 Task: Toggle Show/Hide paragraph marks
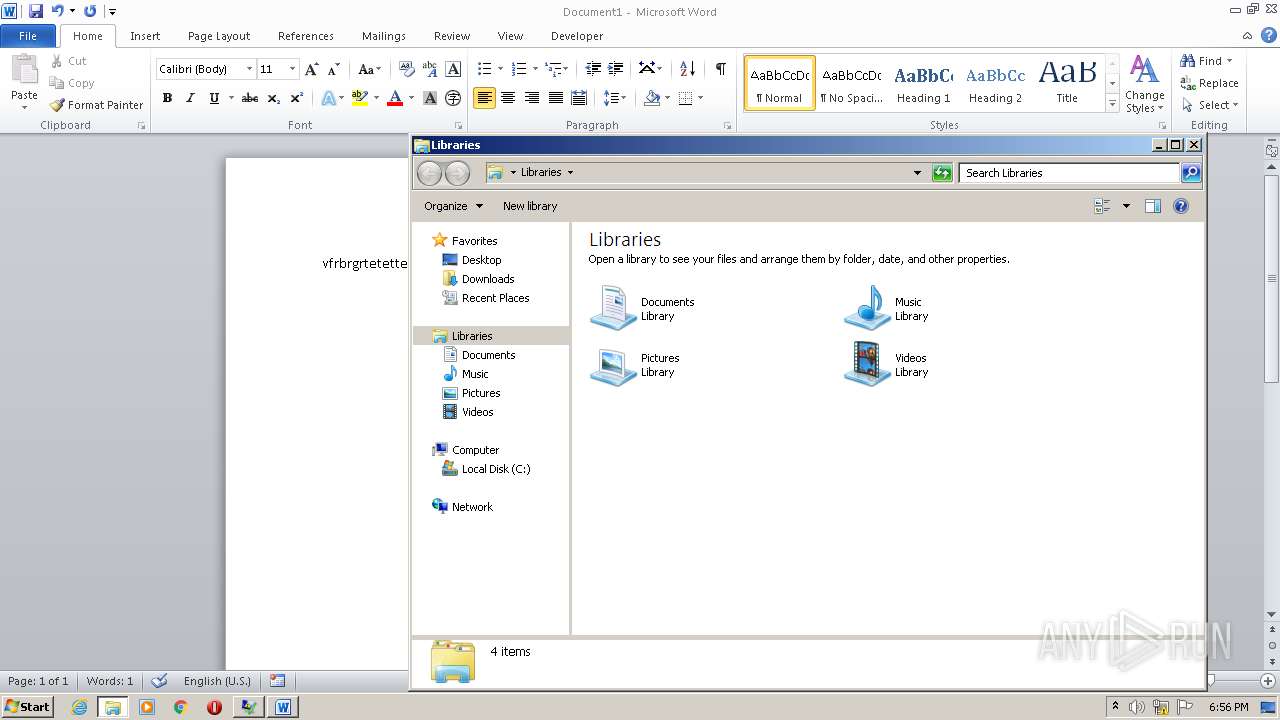[x=720, y=69]
